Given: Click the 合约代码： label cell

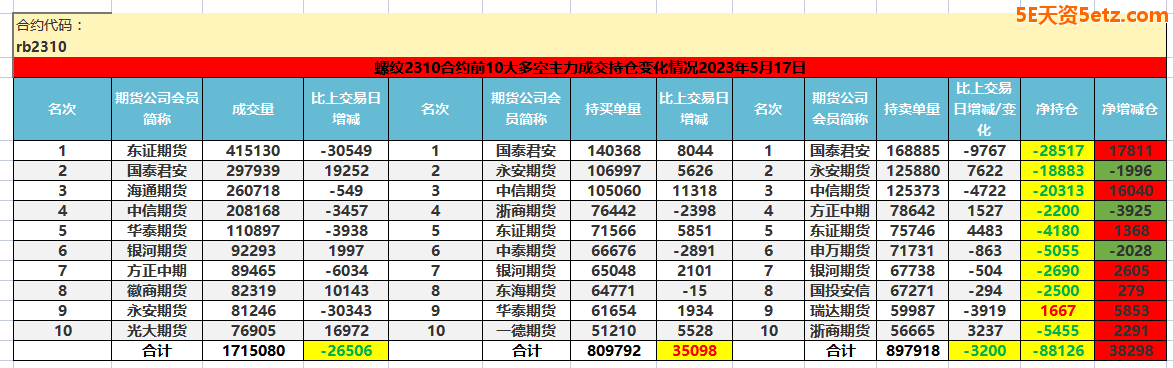Looking at the screenshot, I should [x=589, y=24].
